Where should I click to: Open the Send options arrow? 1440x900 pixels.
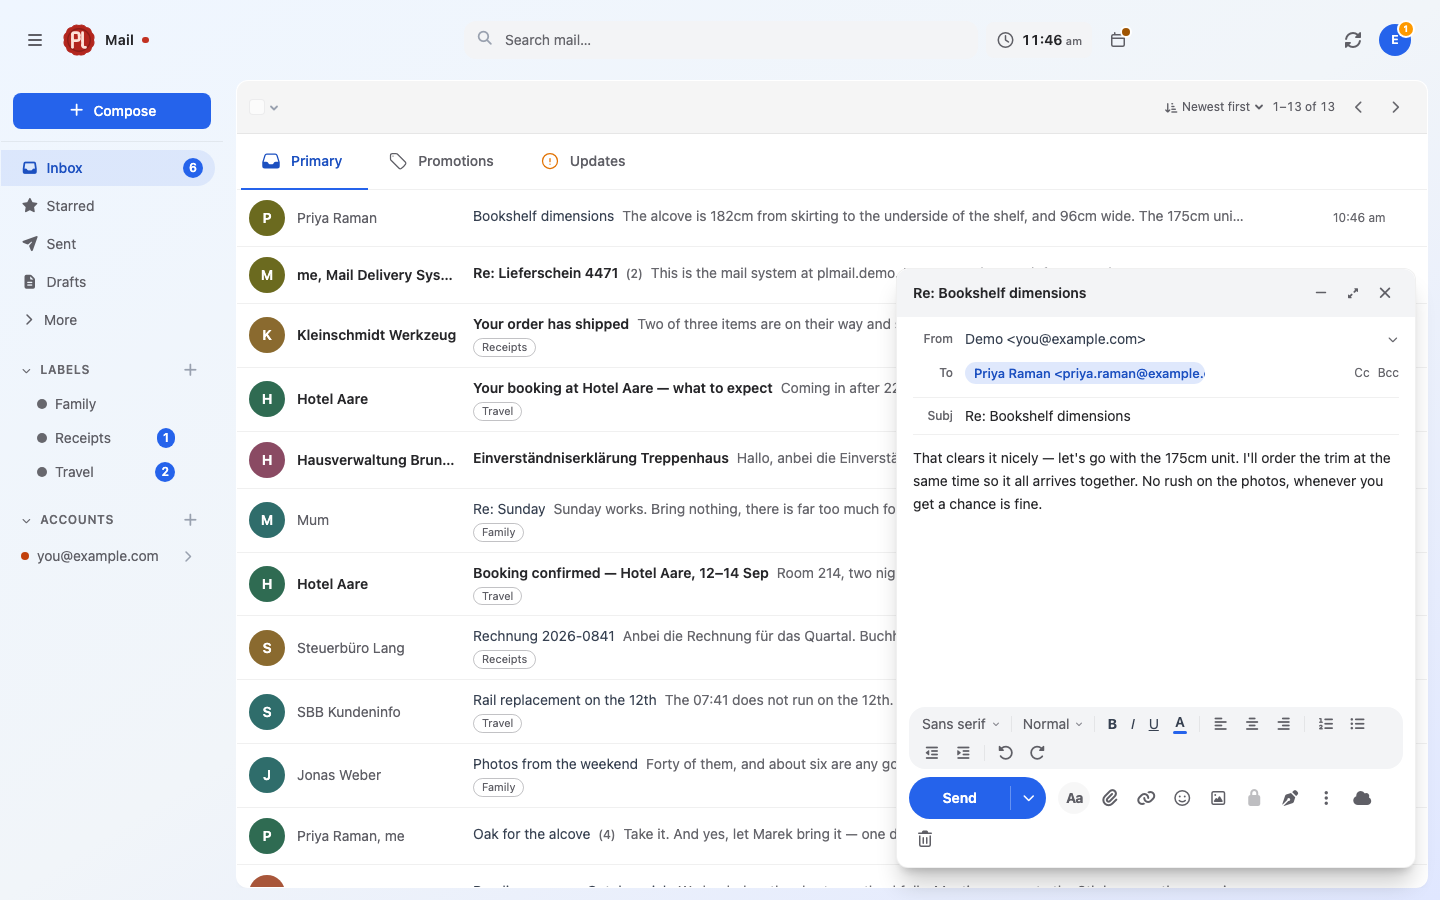tap(1028, 798)
